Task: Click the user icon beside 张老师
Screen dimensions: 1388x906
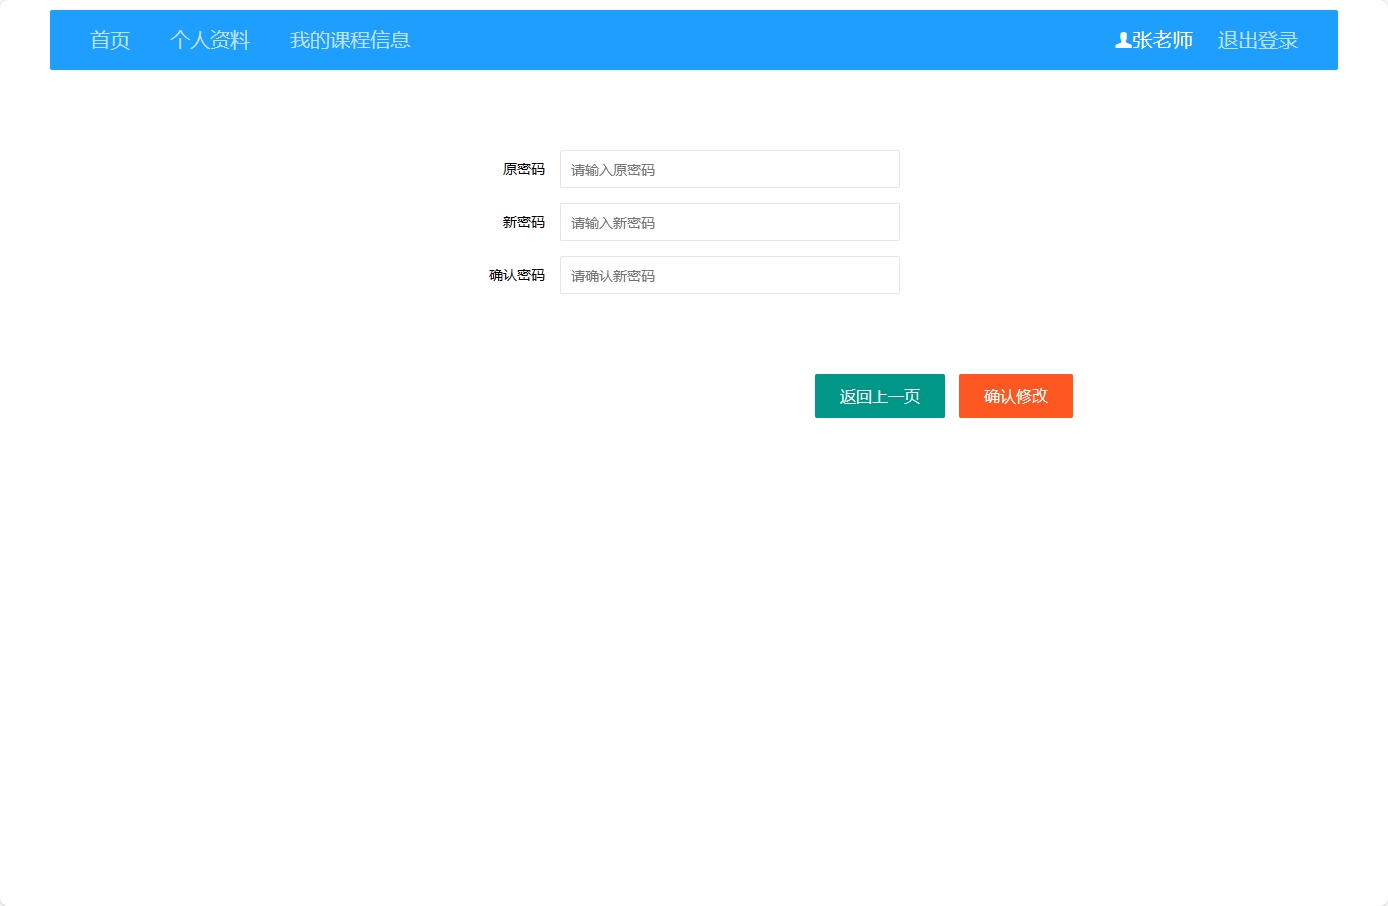Action: pos(1123,40)
